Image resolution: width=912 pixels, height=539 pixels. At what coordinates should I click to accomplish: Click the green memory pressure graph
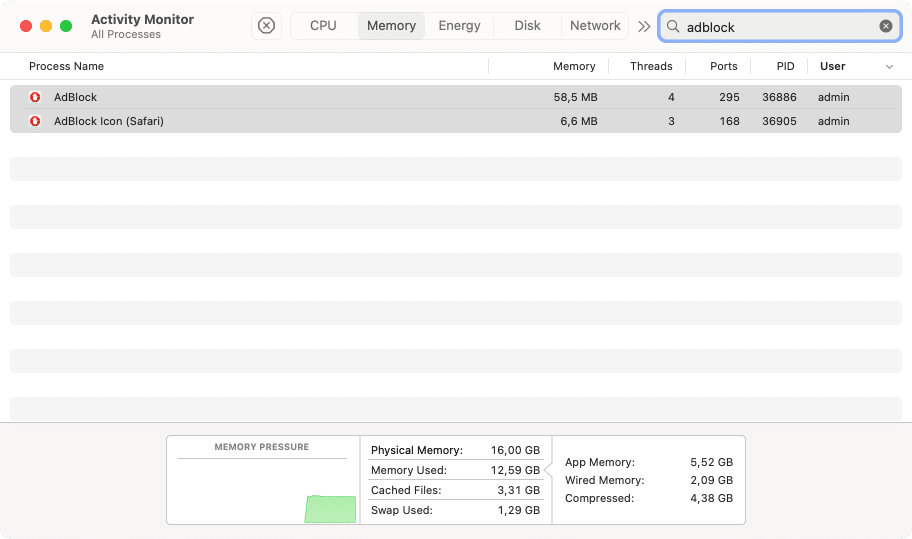[330, 509]
